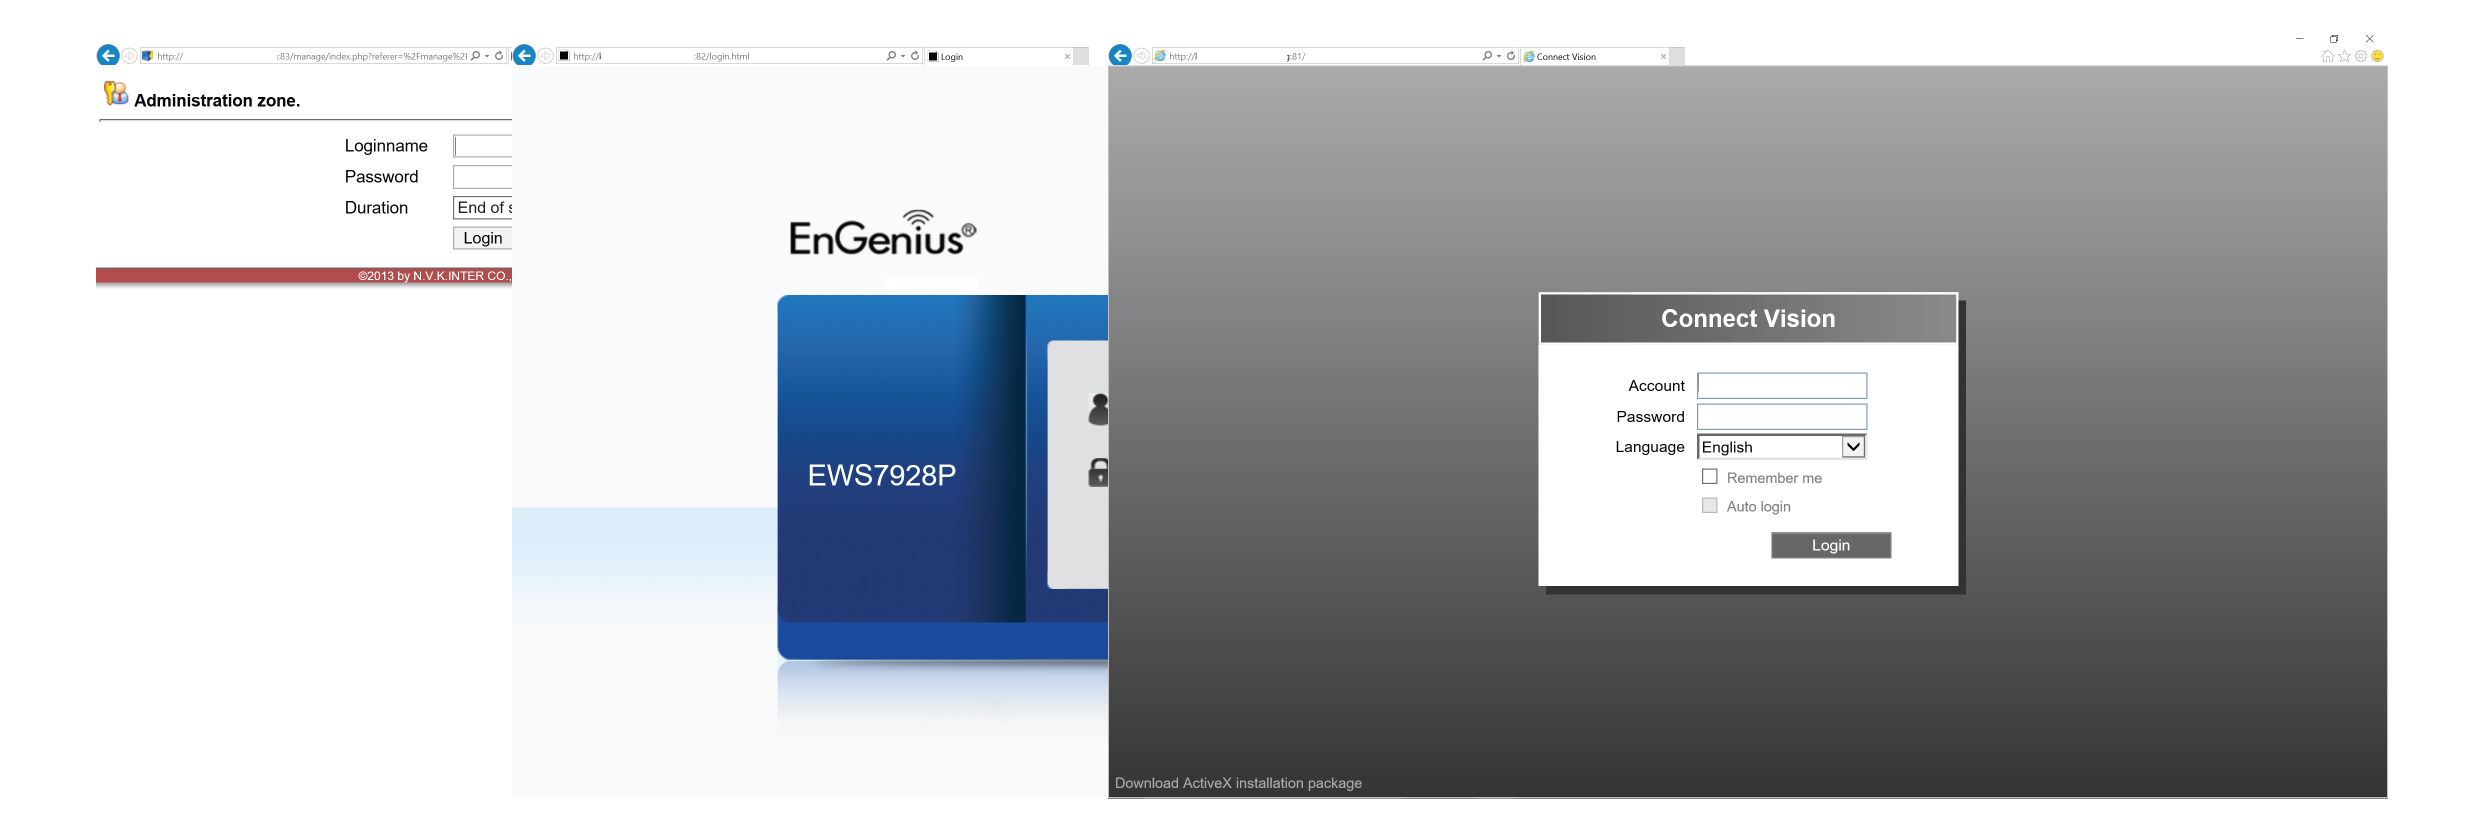Open address dropdown in Administration zone browser

(x=487, y=56)
